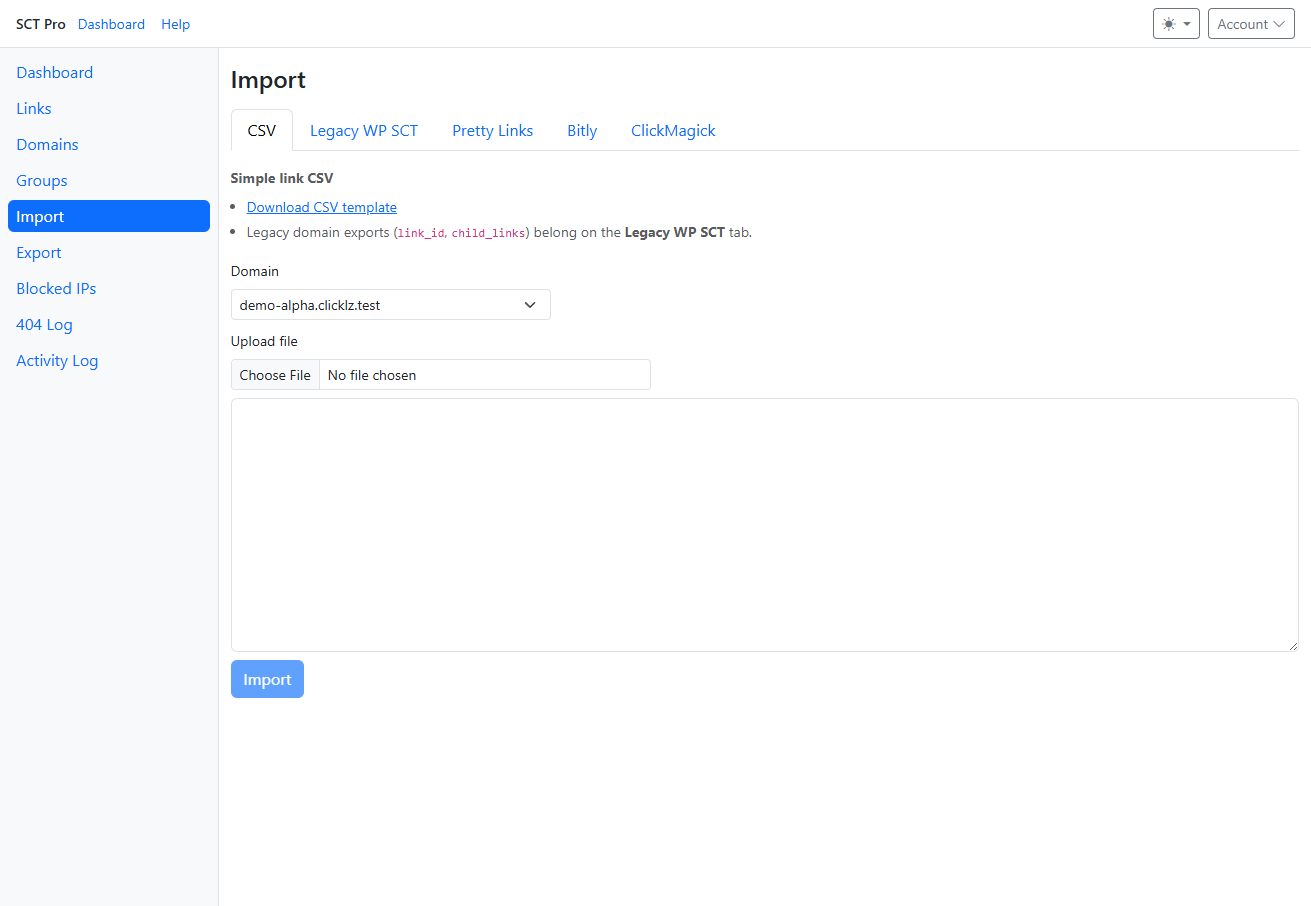
Task: Click the 'Import' page heading
Action: [268, 80]
